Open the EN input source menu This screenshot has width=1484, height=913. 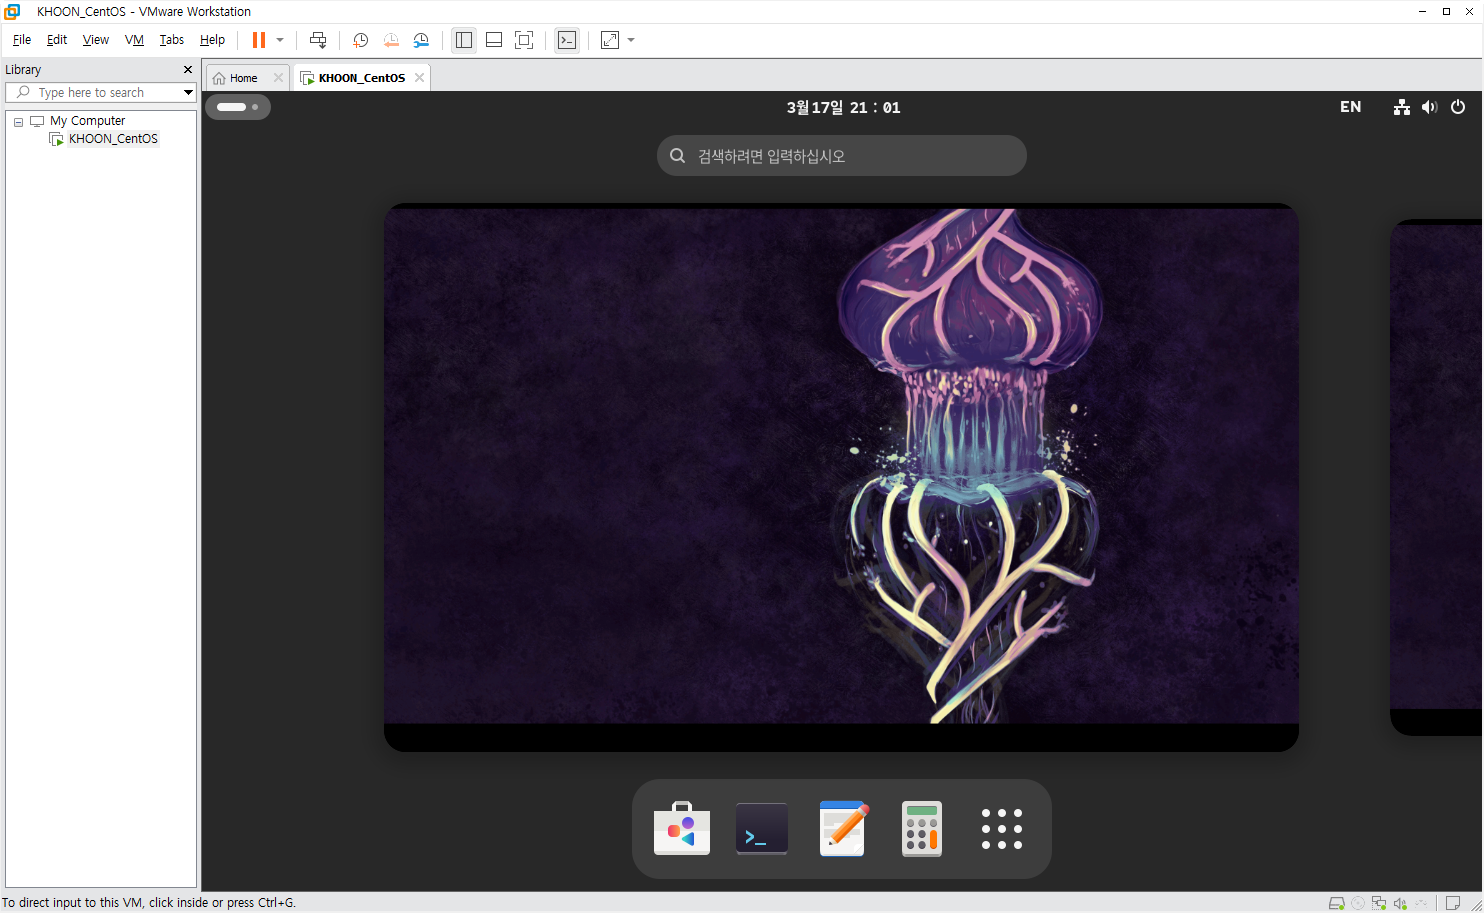pos(1350,107)
